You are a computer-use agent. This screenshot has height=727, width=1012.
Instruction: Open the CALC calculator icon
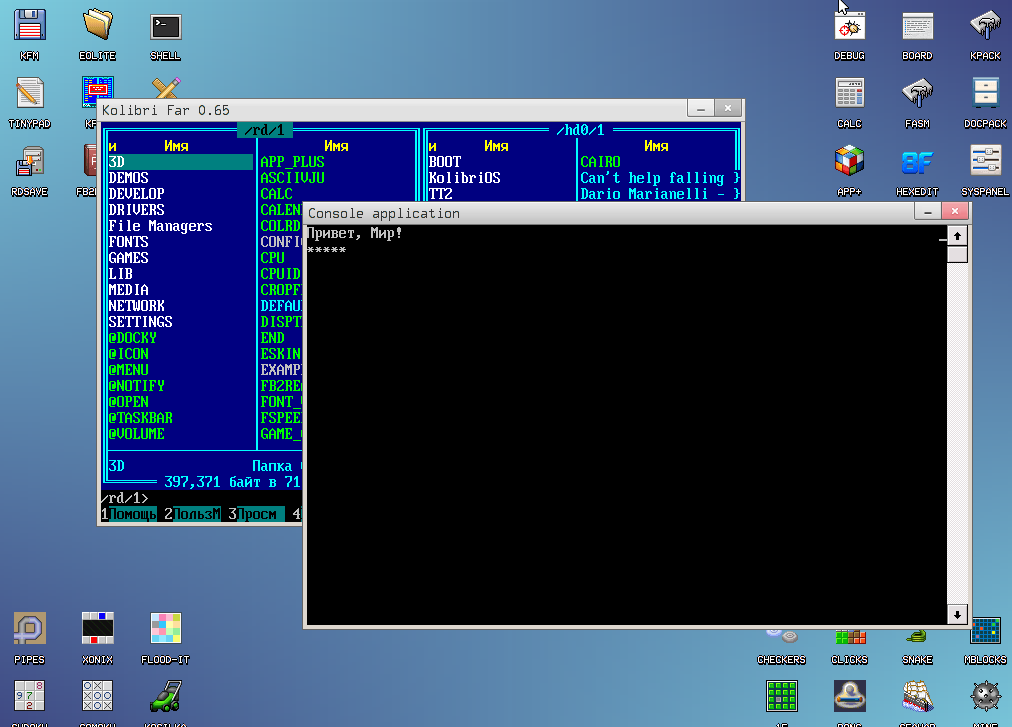(849, 94)
